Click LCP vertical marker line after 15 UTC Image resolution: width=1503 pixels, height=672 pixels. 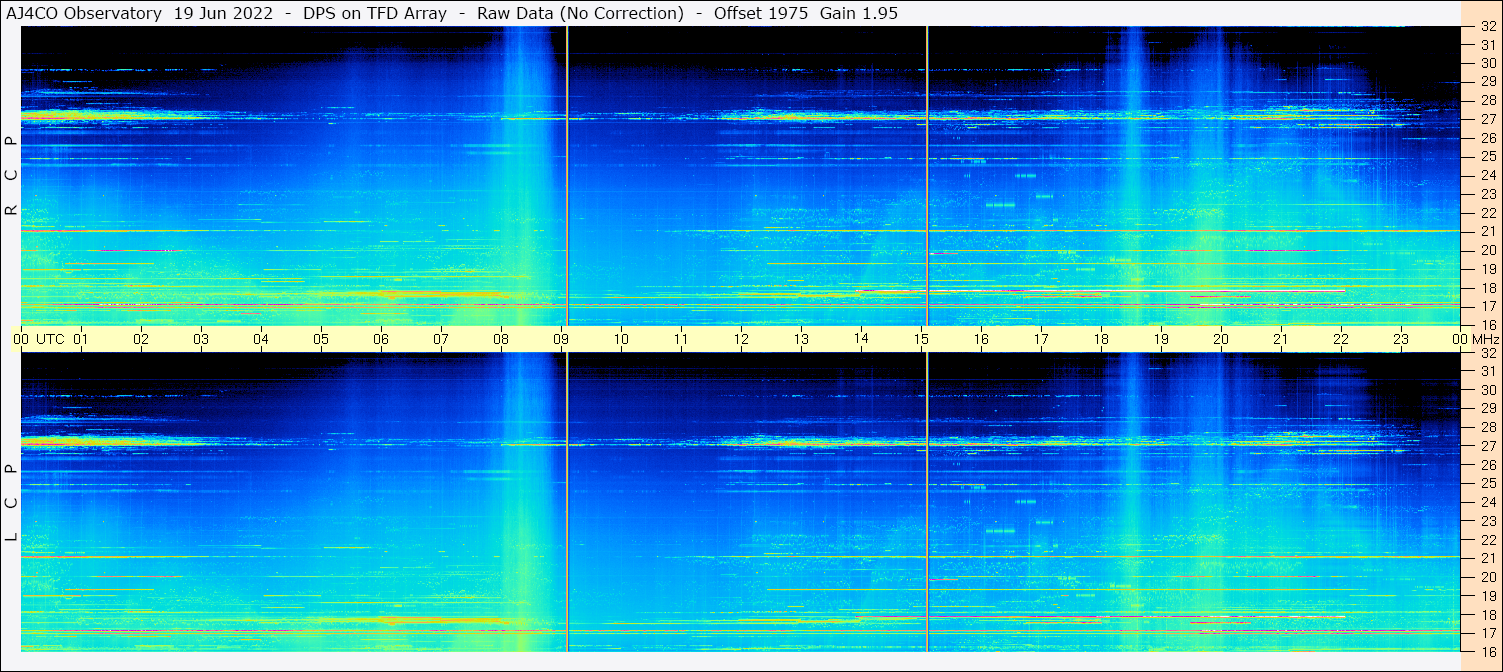(928, 503)
